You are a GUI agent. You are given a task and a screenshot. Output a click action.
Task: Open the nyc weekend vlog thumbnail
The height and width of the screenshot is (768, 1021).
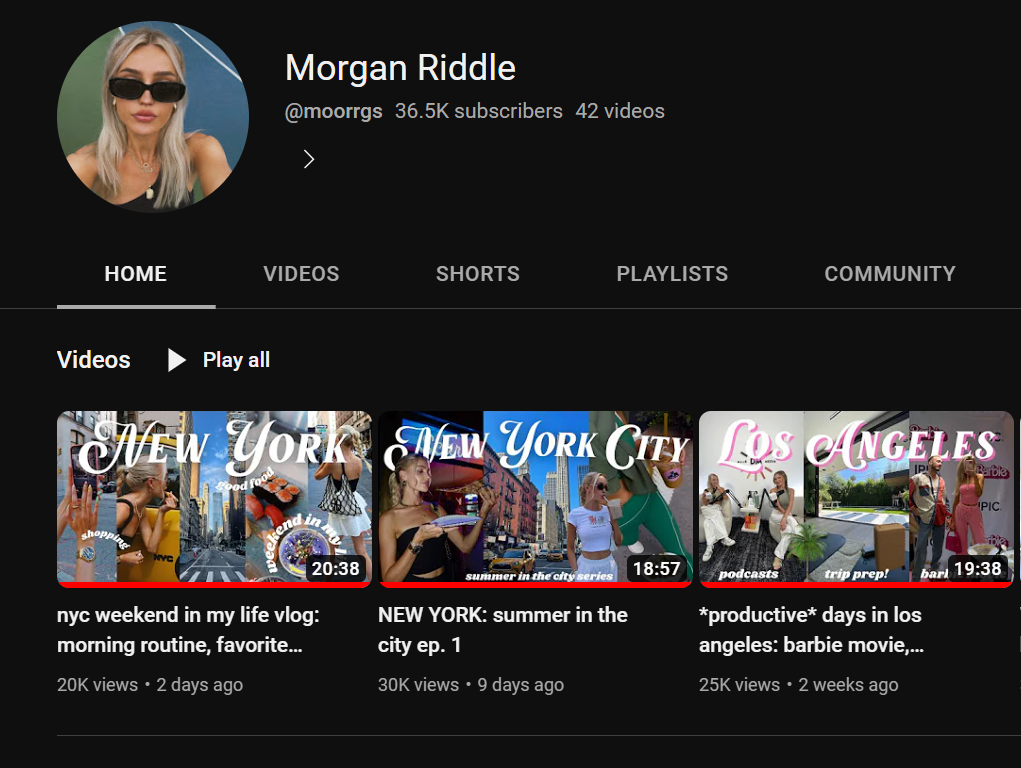coord(214,498)
